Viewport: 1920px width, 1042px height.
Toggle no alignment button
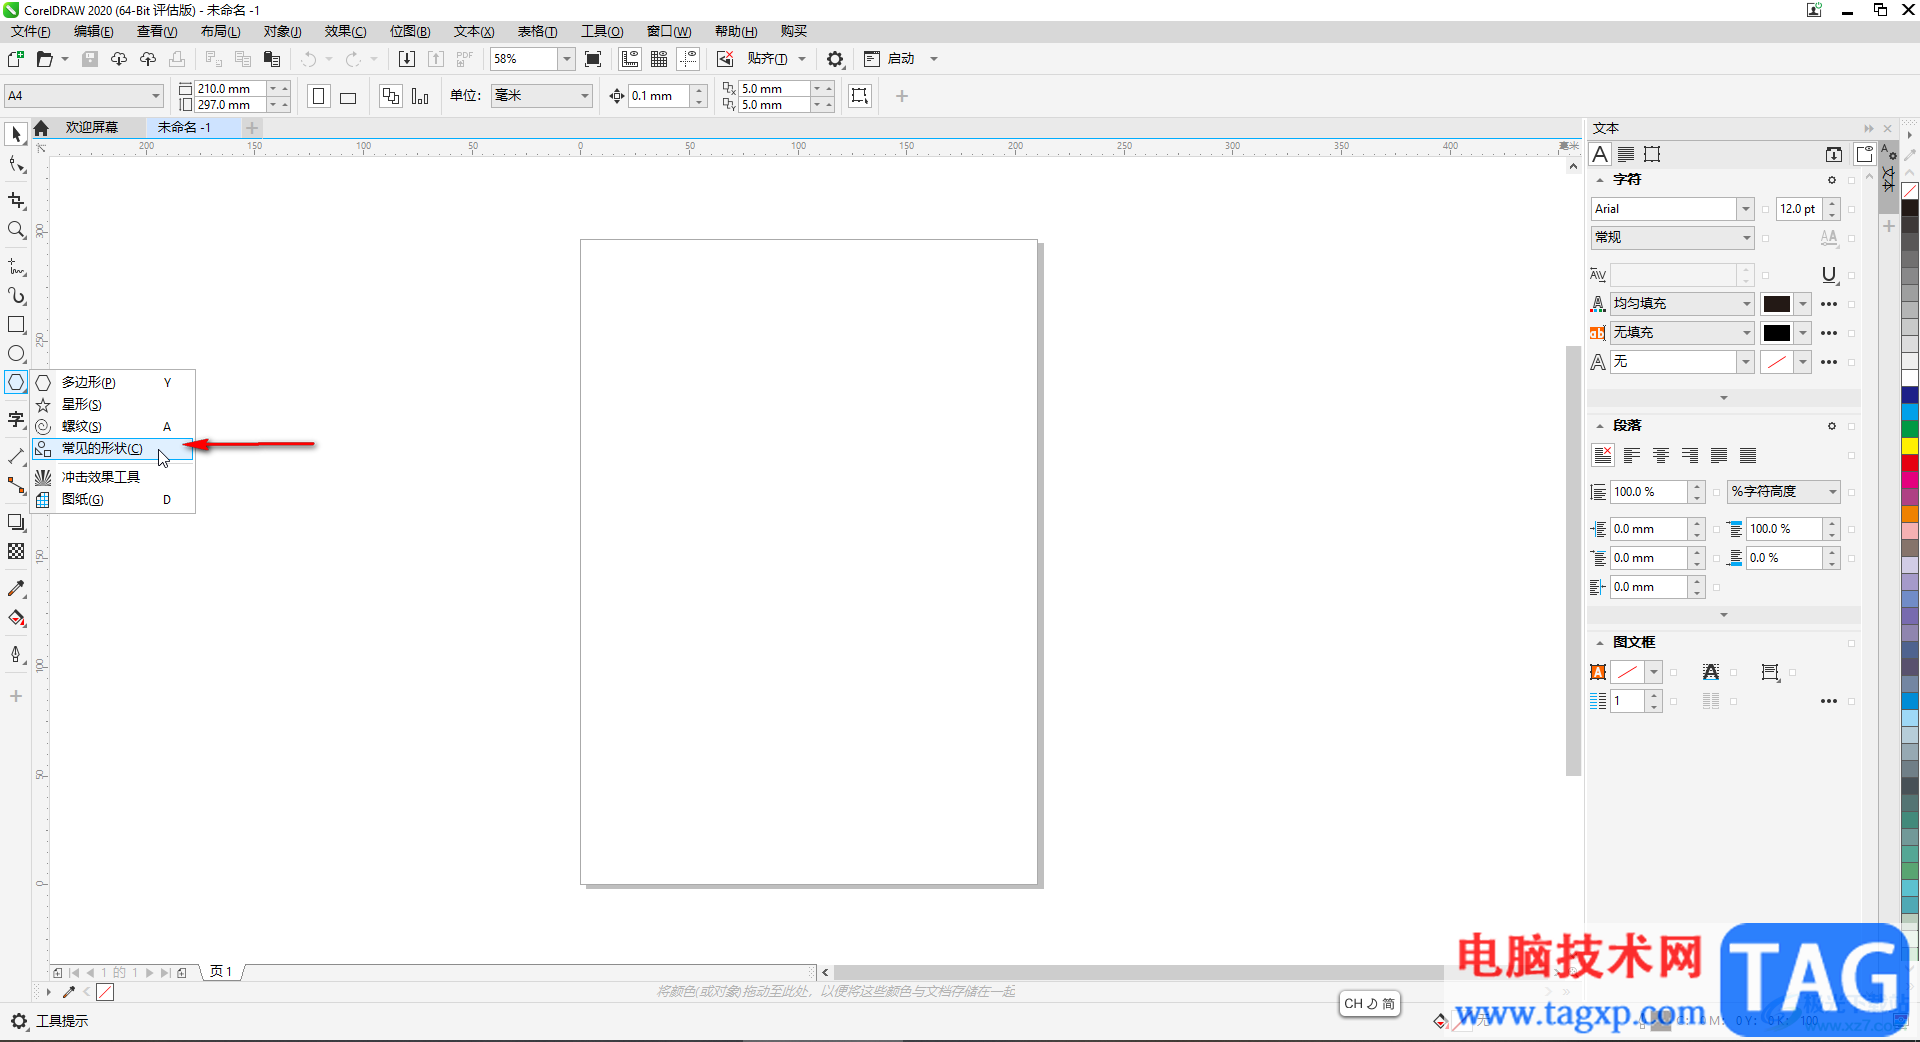[x=1603, y=456]
